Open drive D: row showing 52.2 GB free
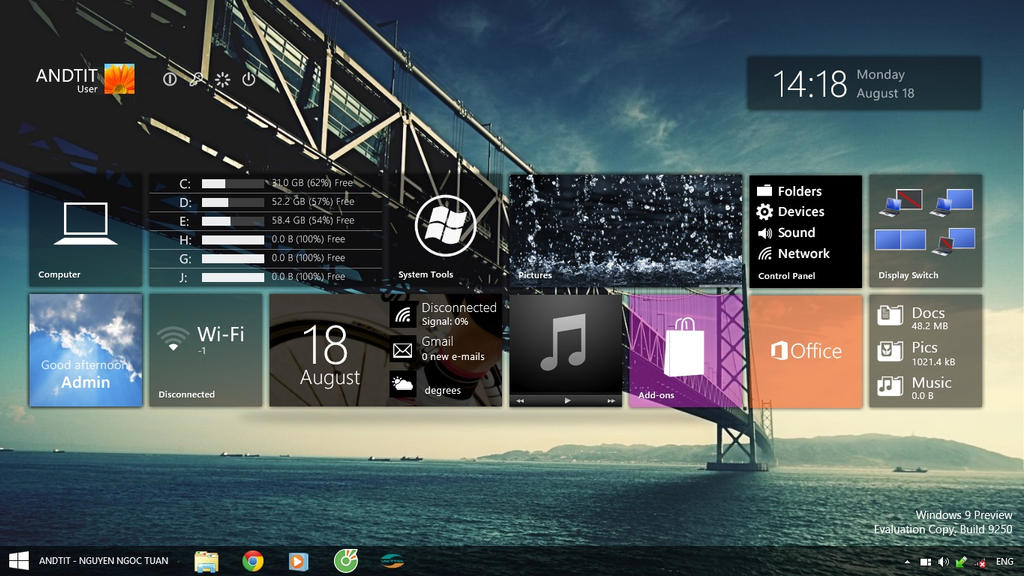The width and height of the screenshot is (1024, 576). click(266, 202)
